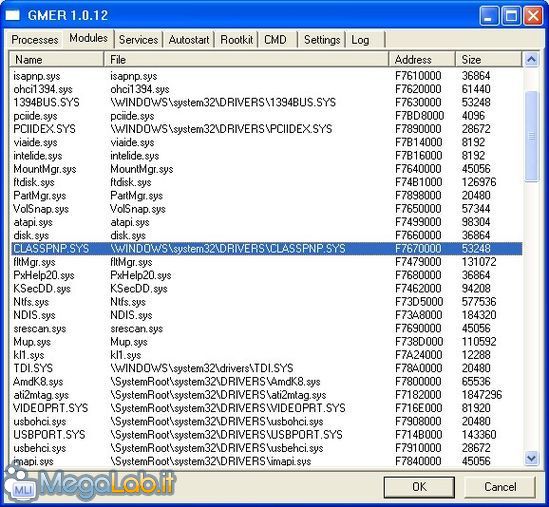Image resolution: width=549 pixels, height=507 pixels.
Task: Switch to the Rootkit tab
Action: [x=236, y=40]
